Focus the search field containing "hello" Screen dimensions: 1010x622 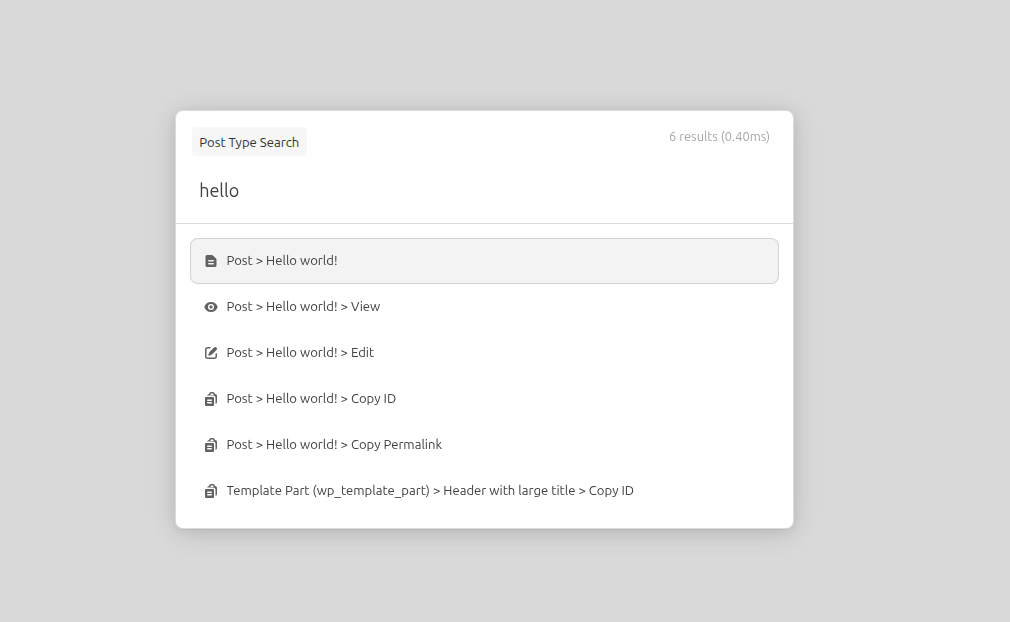(x=484, y=190)
